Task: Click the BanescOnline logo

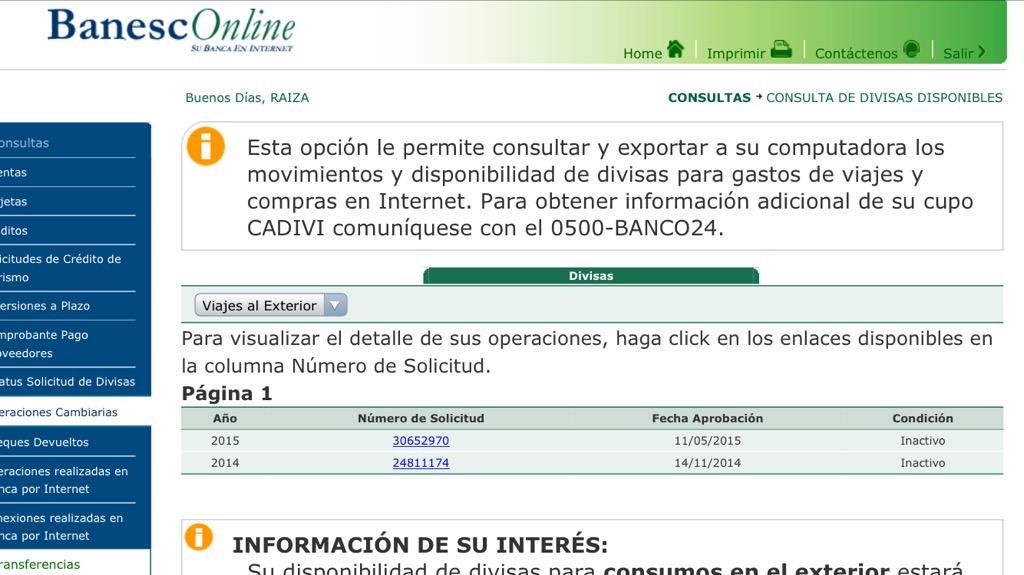Action: click(172, 31)
